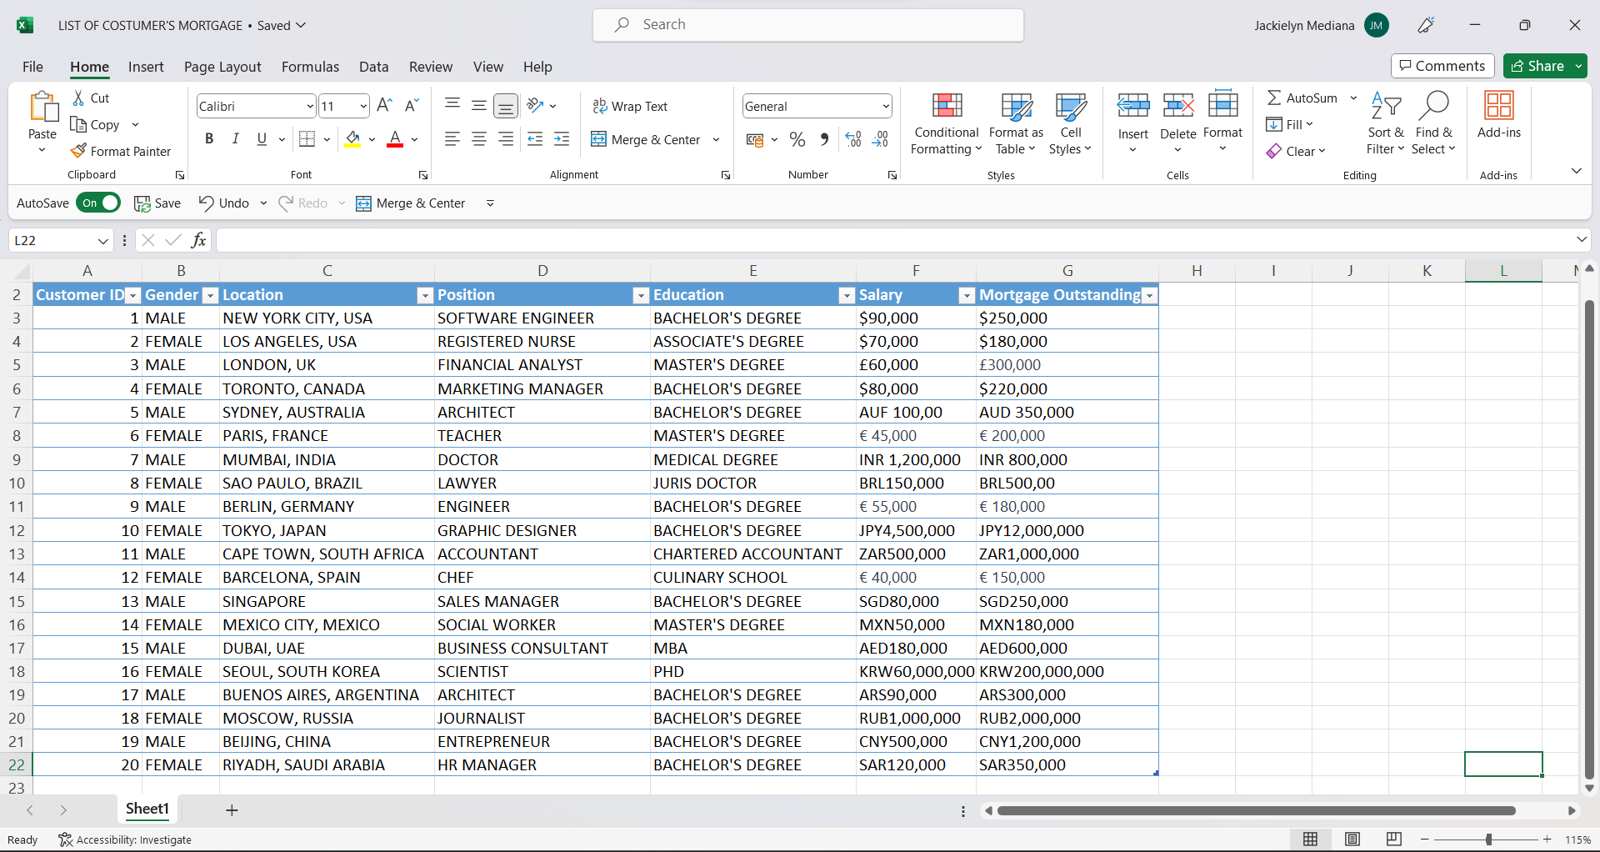Viewport: 1600px width, 852px height.
Task: Open the font size dropdown
Action: (x=363, y=106)
